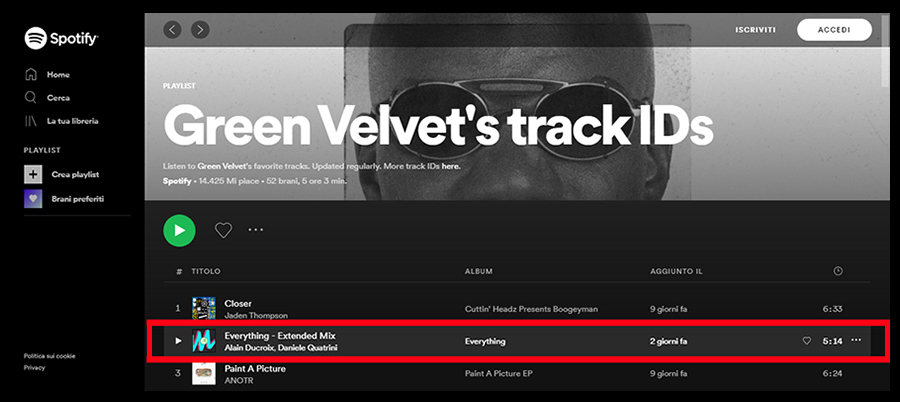This screenshot has width=900, height=402.
Task: Go forward with the right arrow
Action: click(x=201, y=30)
